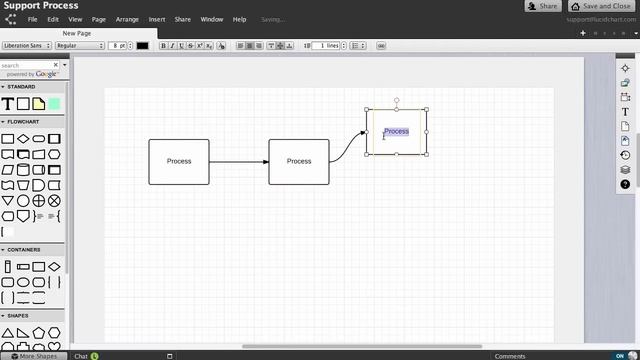Select the New Page tab
The width and height of the screenshot is (640, 360).
77,33
